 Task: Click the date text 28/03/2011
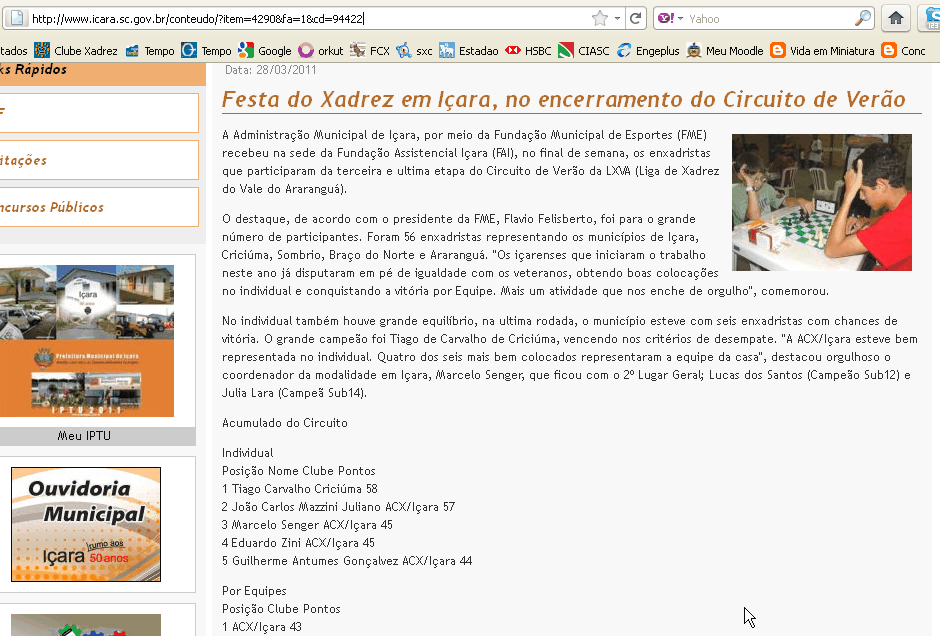286,70
